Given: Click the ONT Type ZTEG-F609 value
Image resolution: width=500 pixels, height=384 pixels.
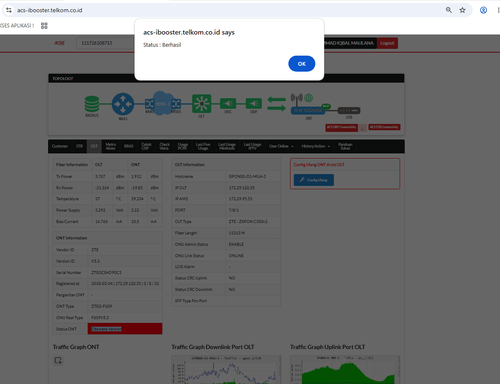Looking at the screenshot, I should click(102, 306).
